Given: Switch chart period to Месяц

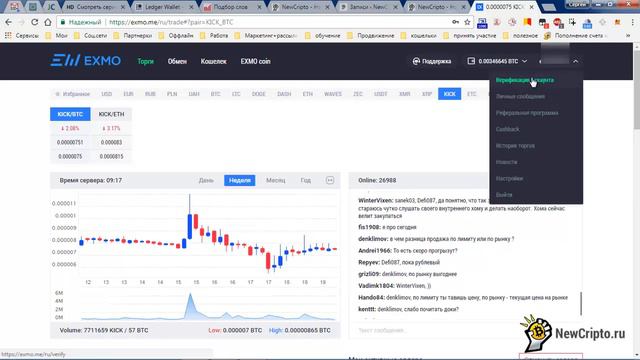Looking at the screenshot, I should point(276,180).
